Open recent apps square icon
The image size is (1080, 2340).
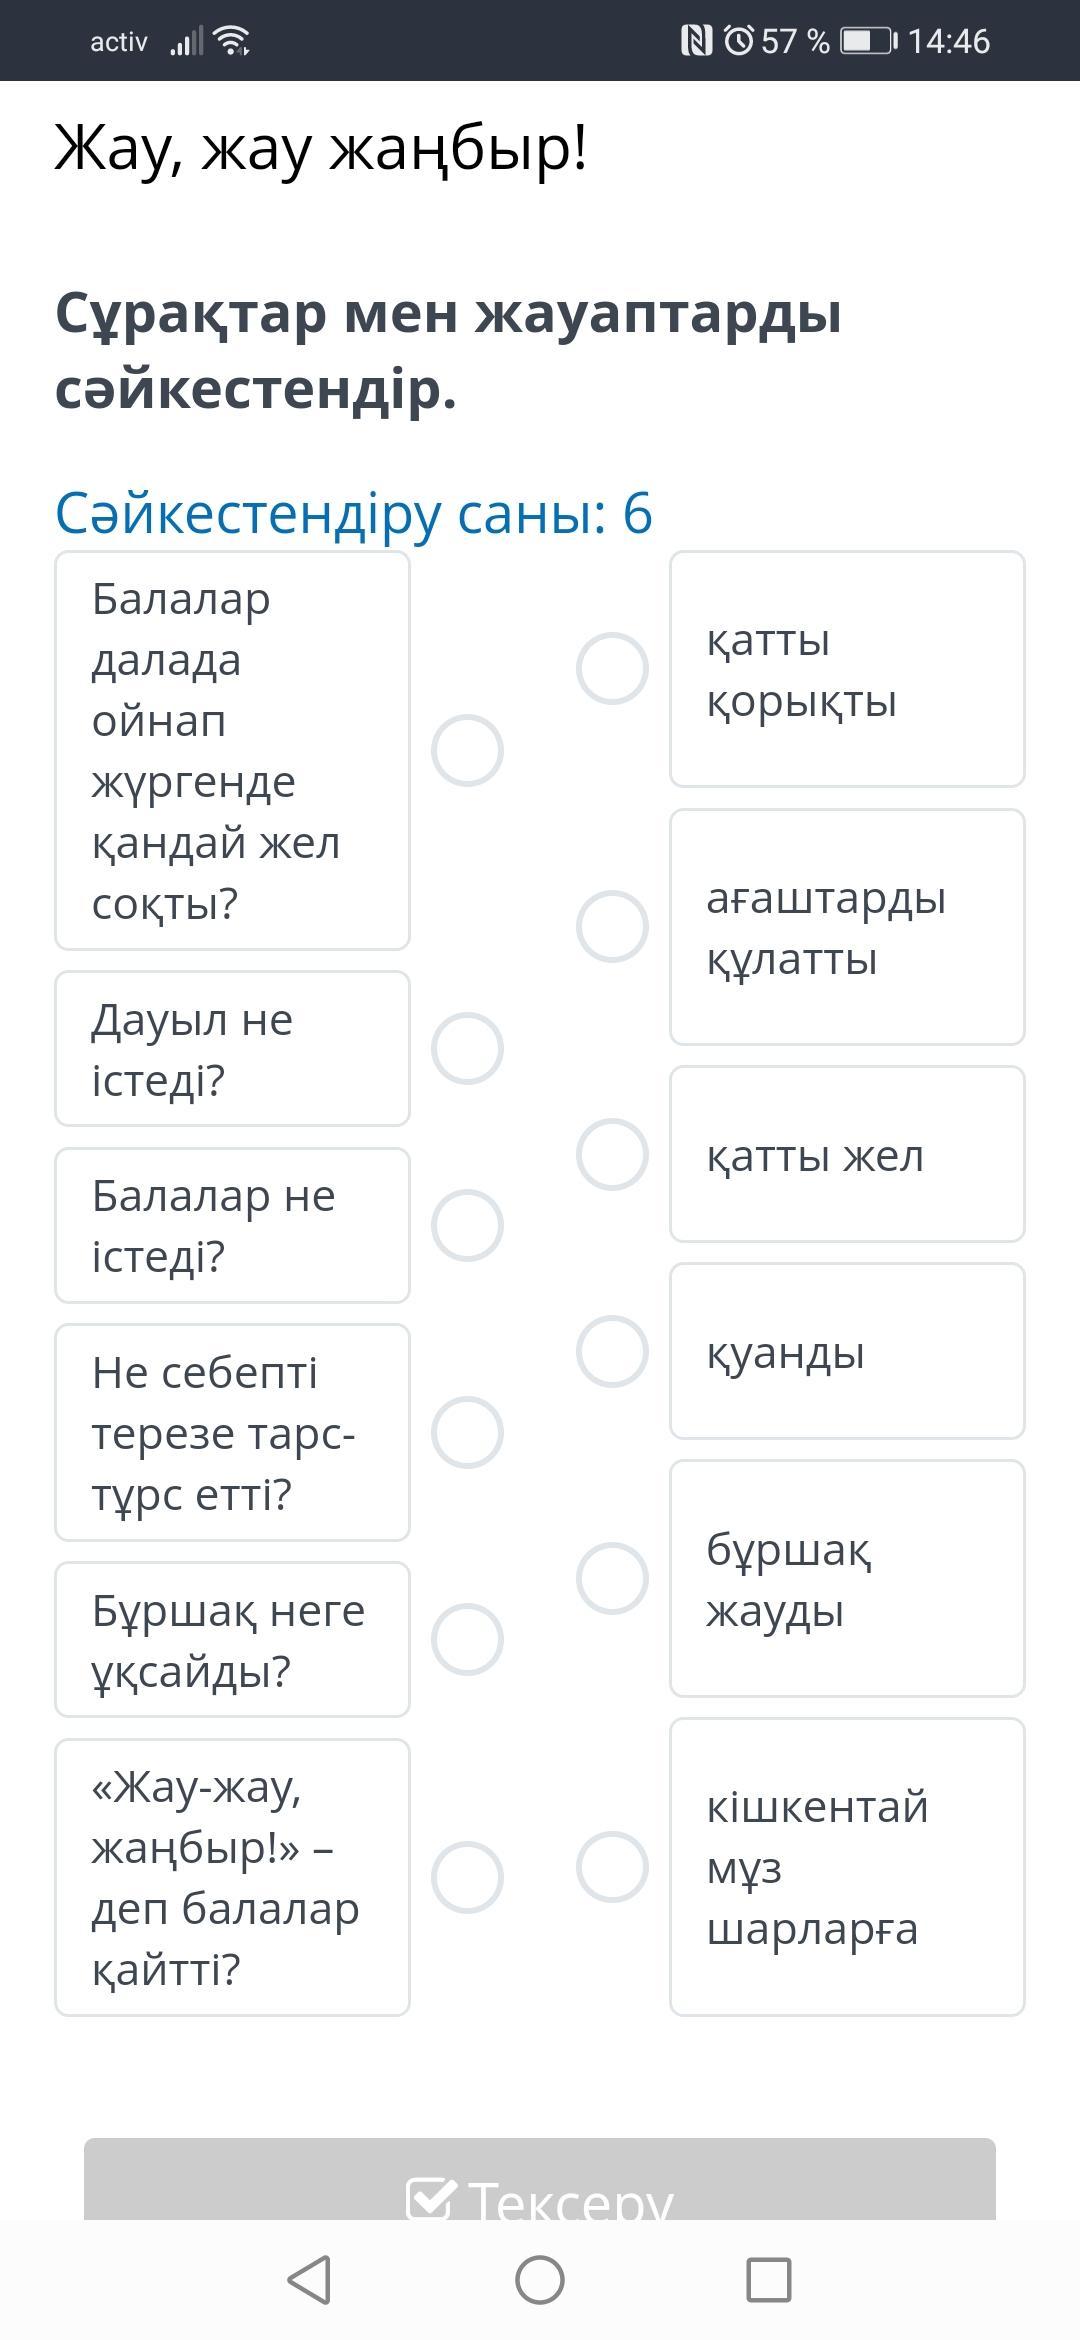point(769,2280)
